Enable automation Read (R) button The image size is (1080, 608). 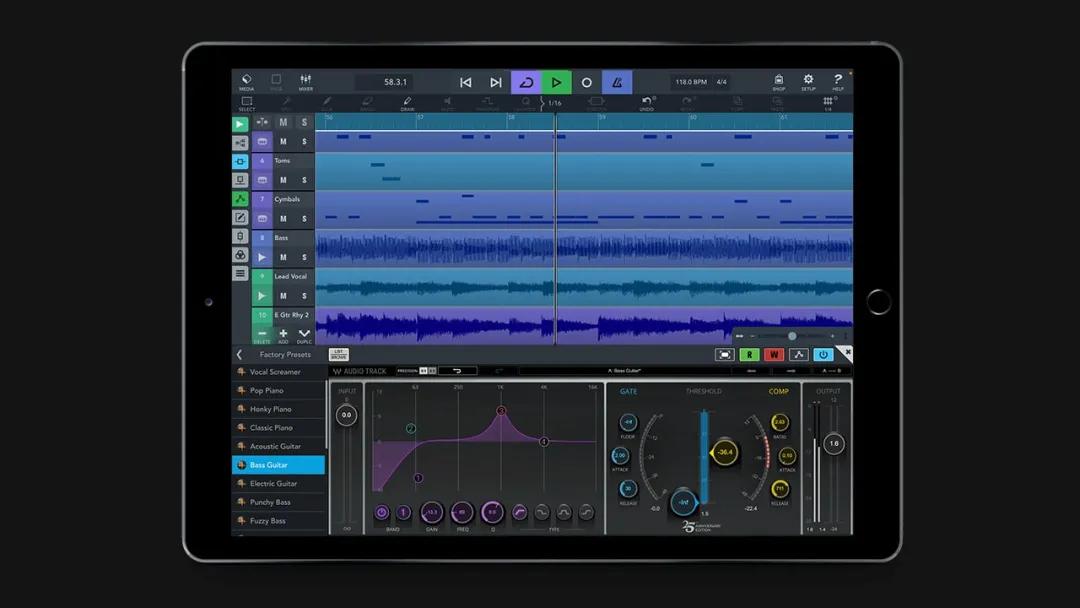749,355
